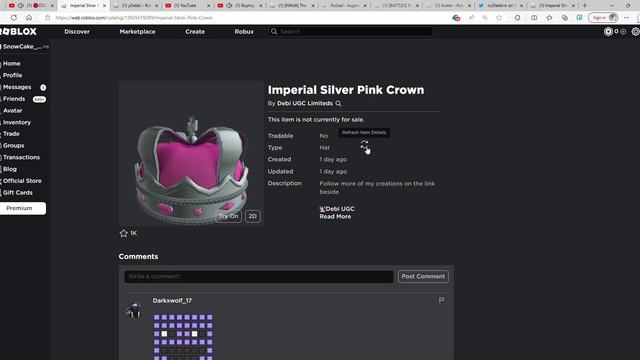Open Groups in the sidebar
This screenshot has width=640, height=360.
click(x=13, y=146)
